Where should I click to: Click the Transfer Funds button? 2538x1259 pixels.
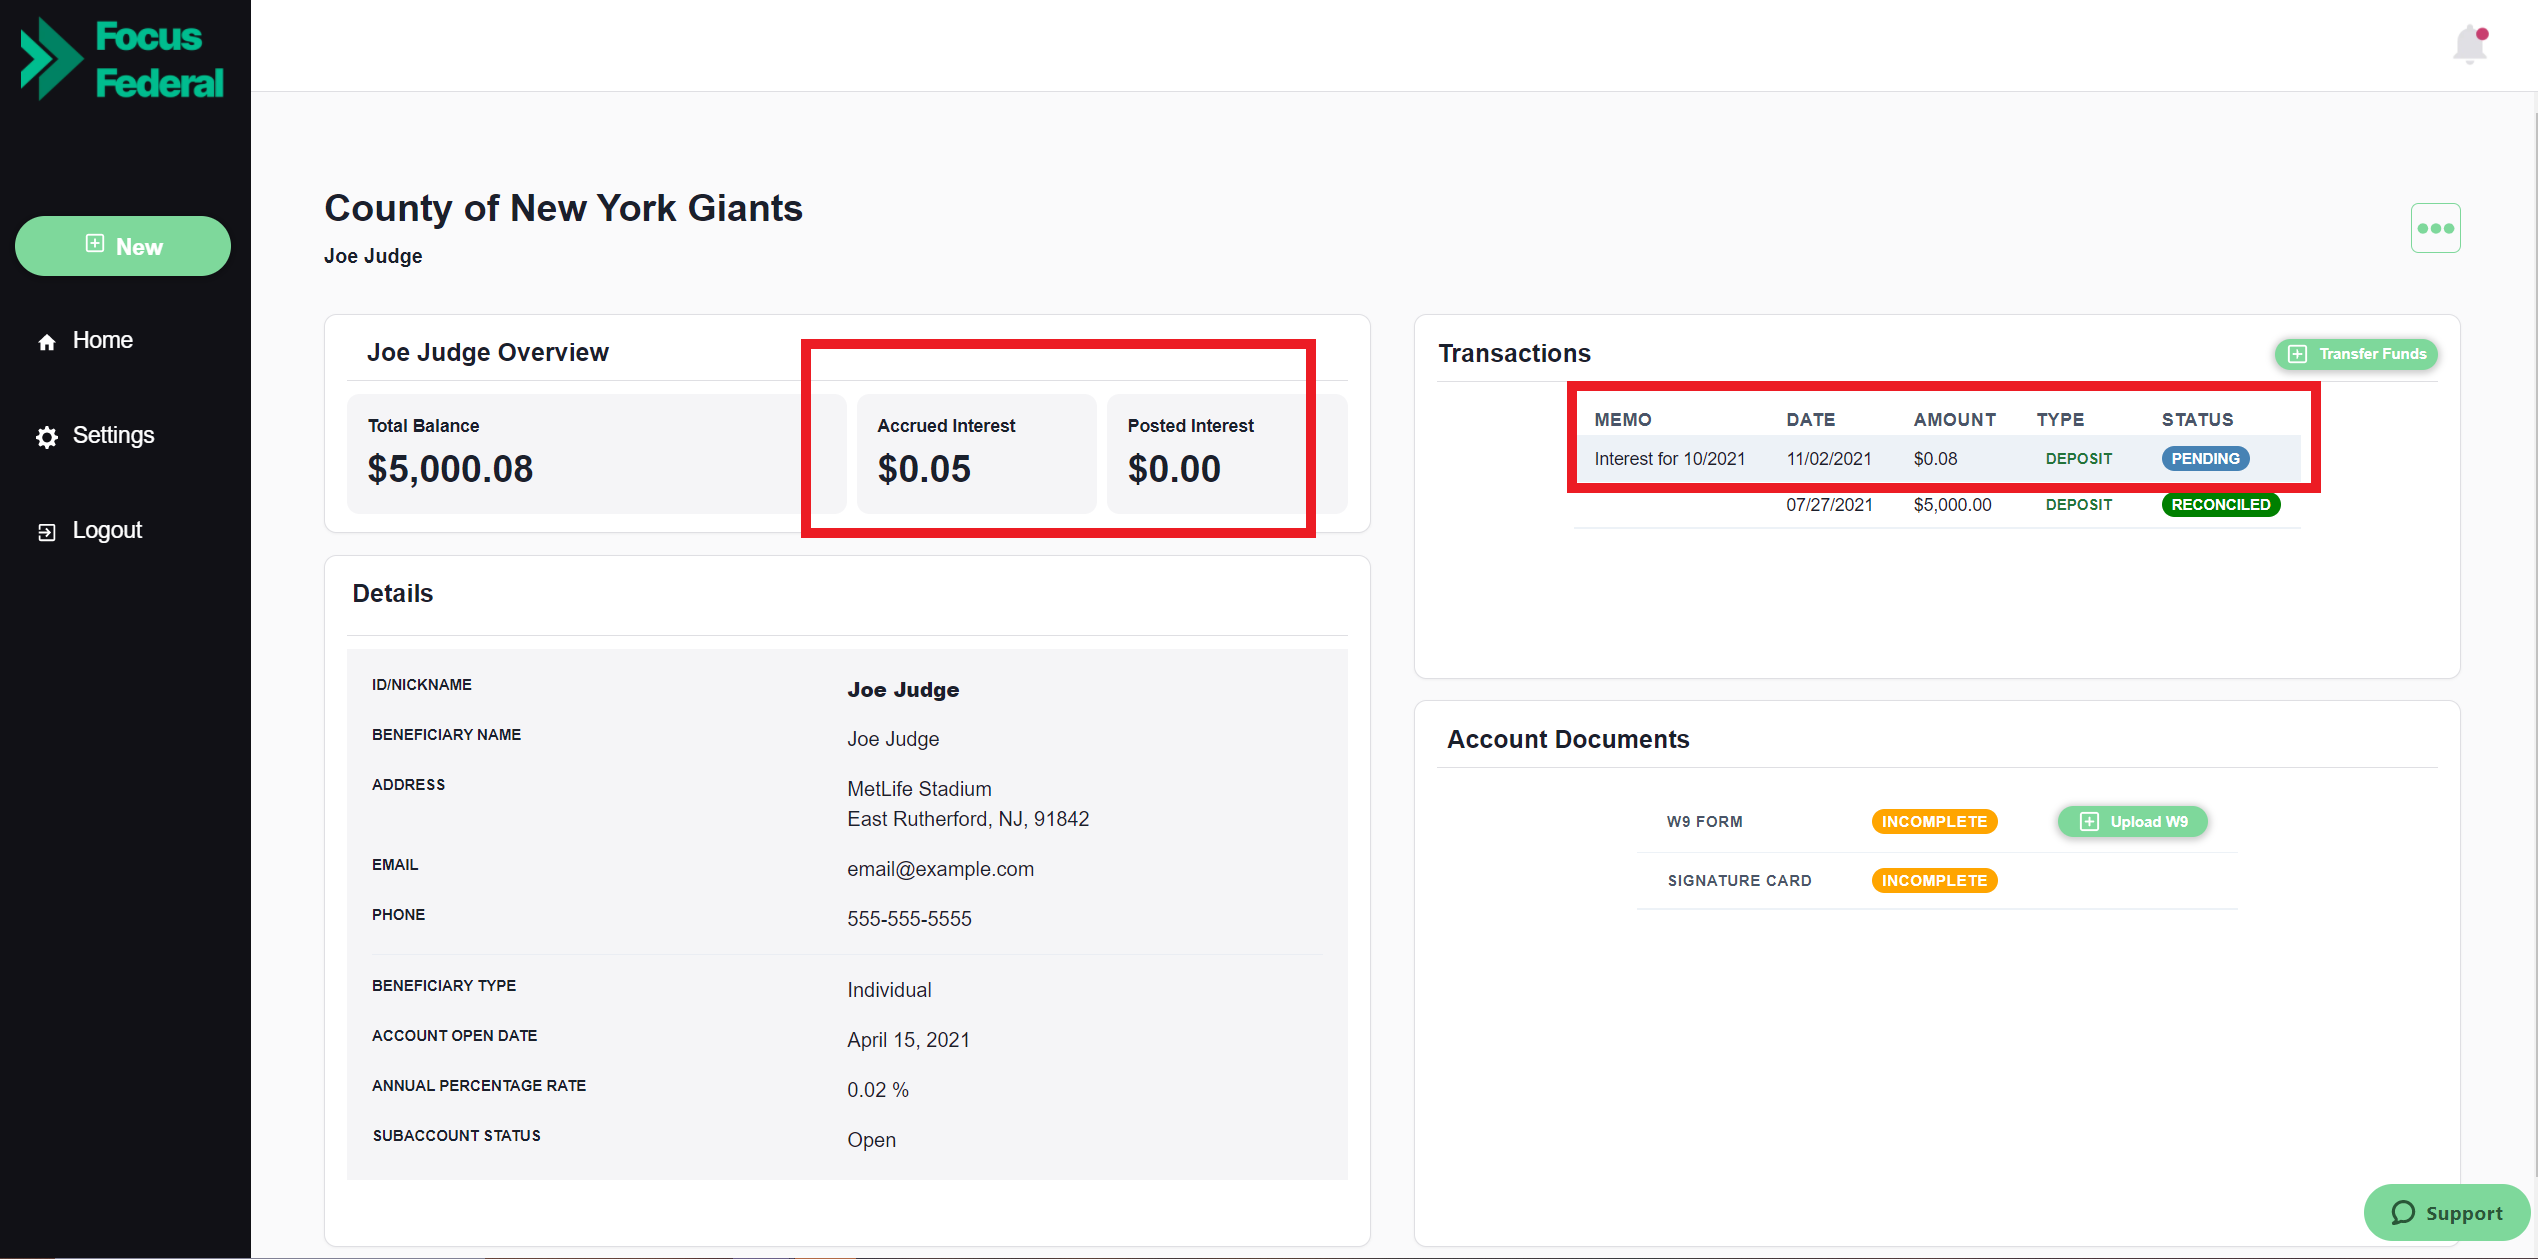coord(2356,354)
